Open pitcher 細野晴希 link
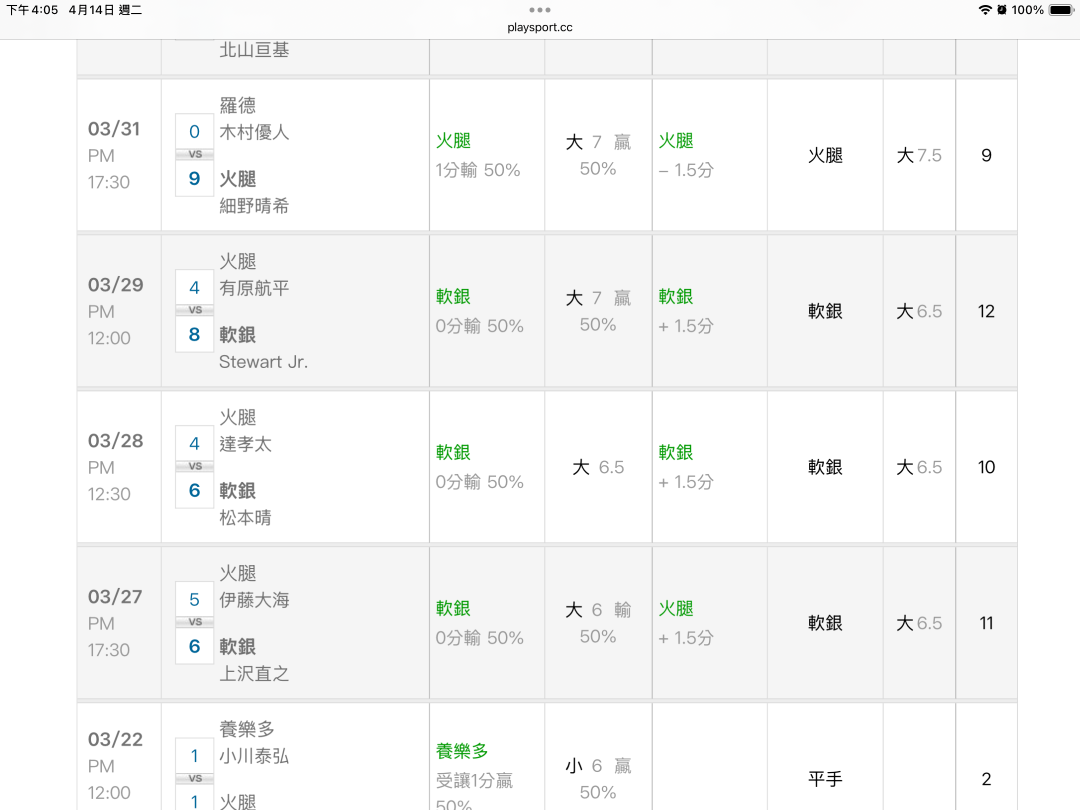 tap(254, 206)
